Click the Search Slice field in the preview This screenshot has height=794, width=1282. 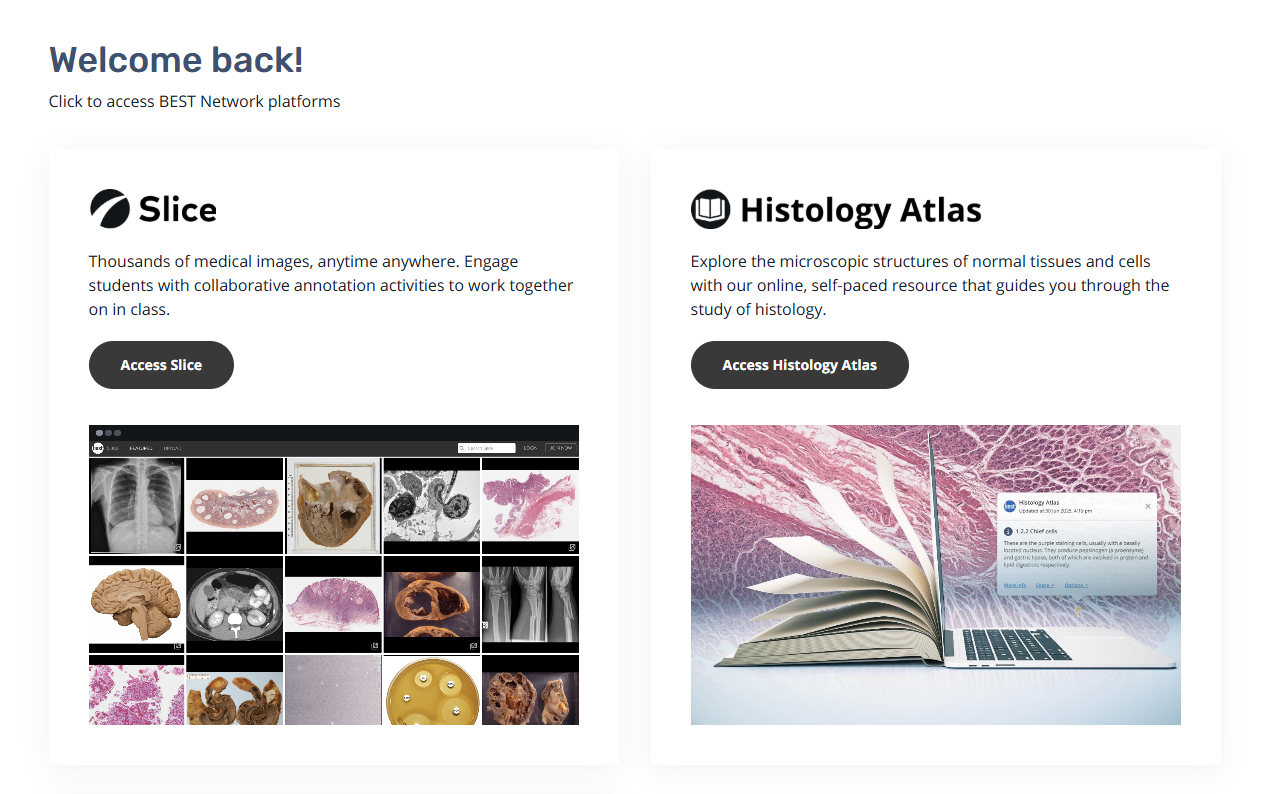click(x=486, y=448)
